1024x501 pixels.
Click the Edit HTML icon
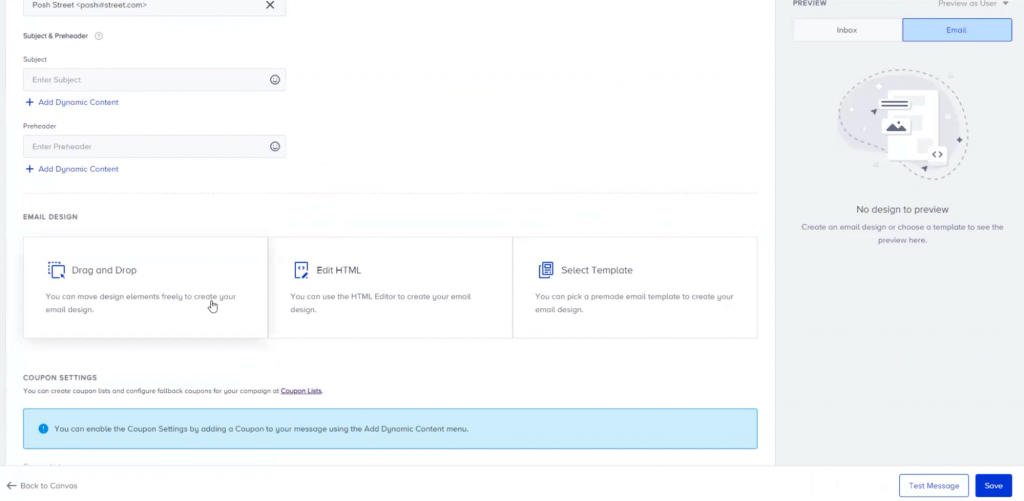301,270
